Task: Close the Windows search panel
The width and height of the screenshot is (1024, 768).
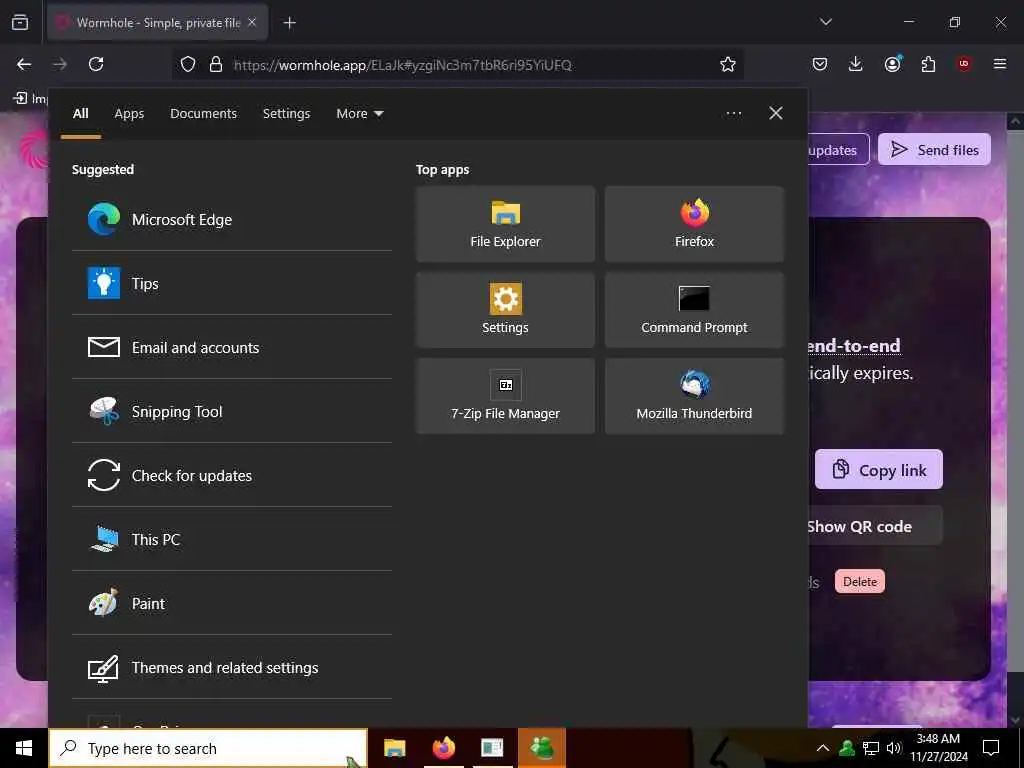Action: coord(776,113)
